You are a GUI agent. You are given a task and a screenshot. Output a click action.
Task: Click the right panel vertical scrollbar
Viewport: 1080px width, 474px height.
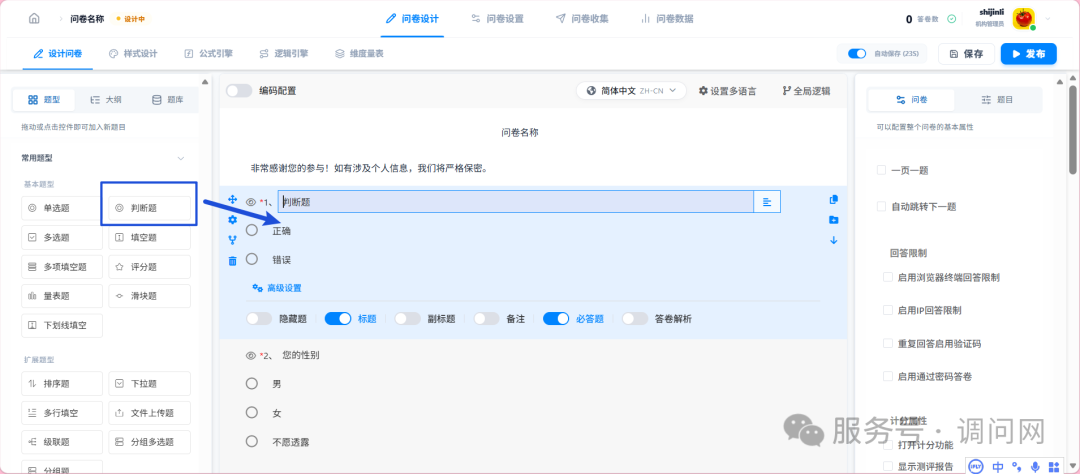1073,130
